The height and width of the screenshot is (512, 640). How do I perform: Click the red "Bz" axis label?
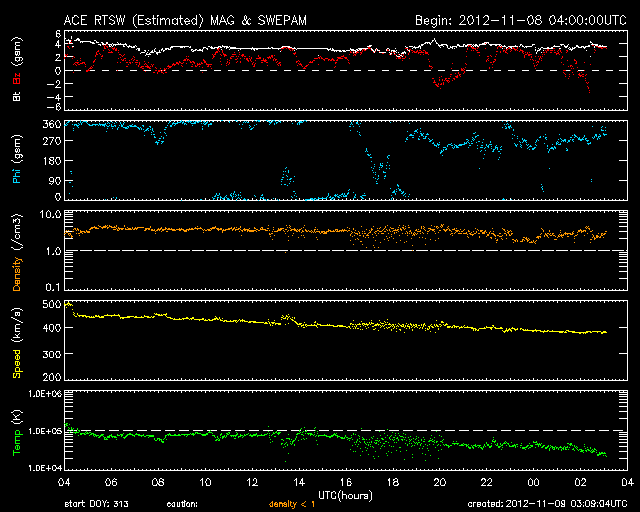pos(17,79)
